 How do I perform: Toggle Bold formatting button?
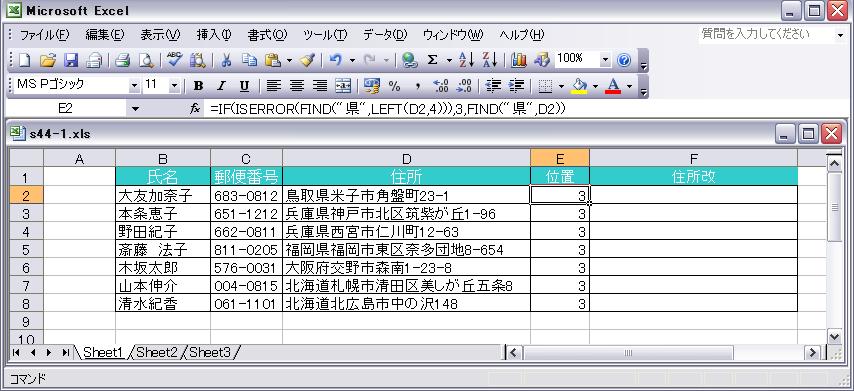tap(198, 85)
